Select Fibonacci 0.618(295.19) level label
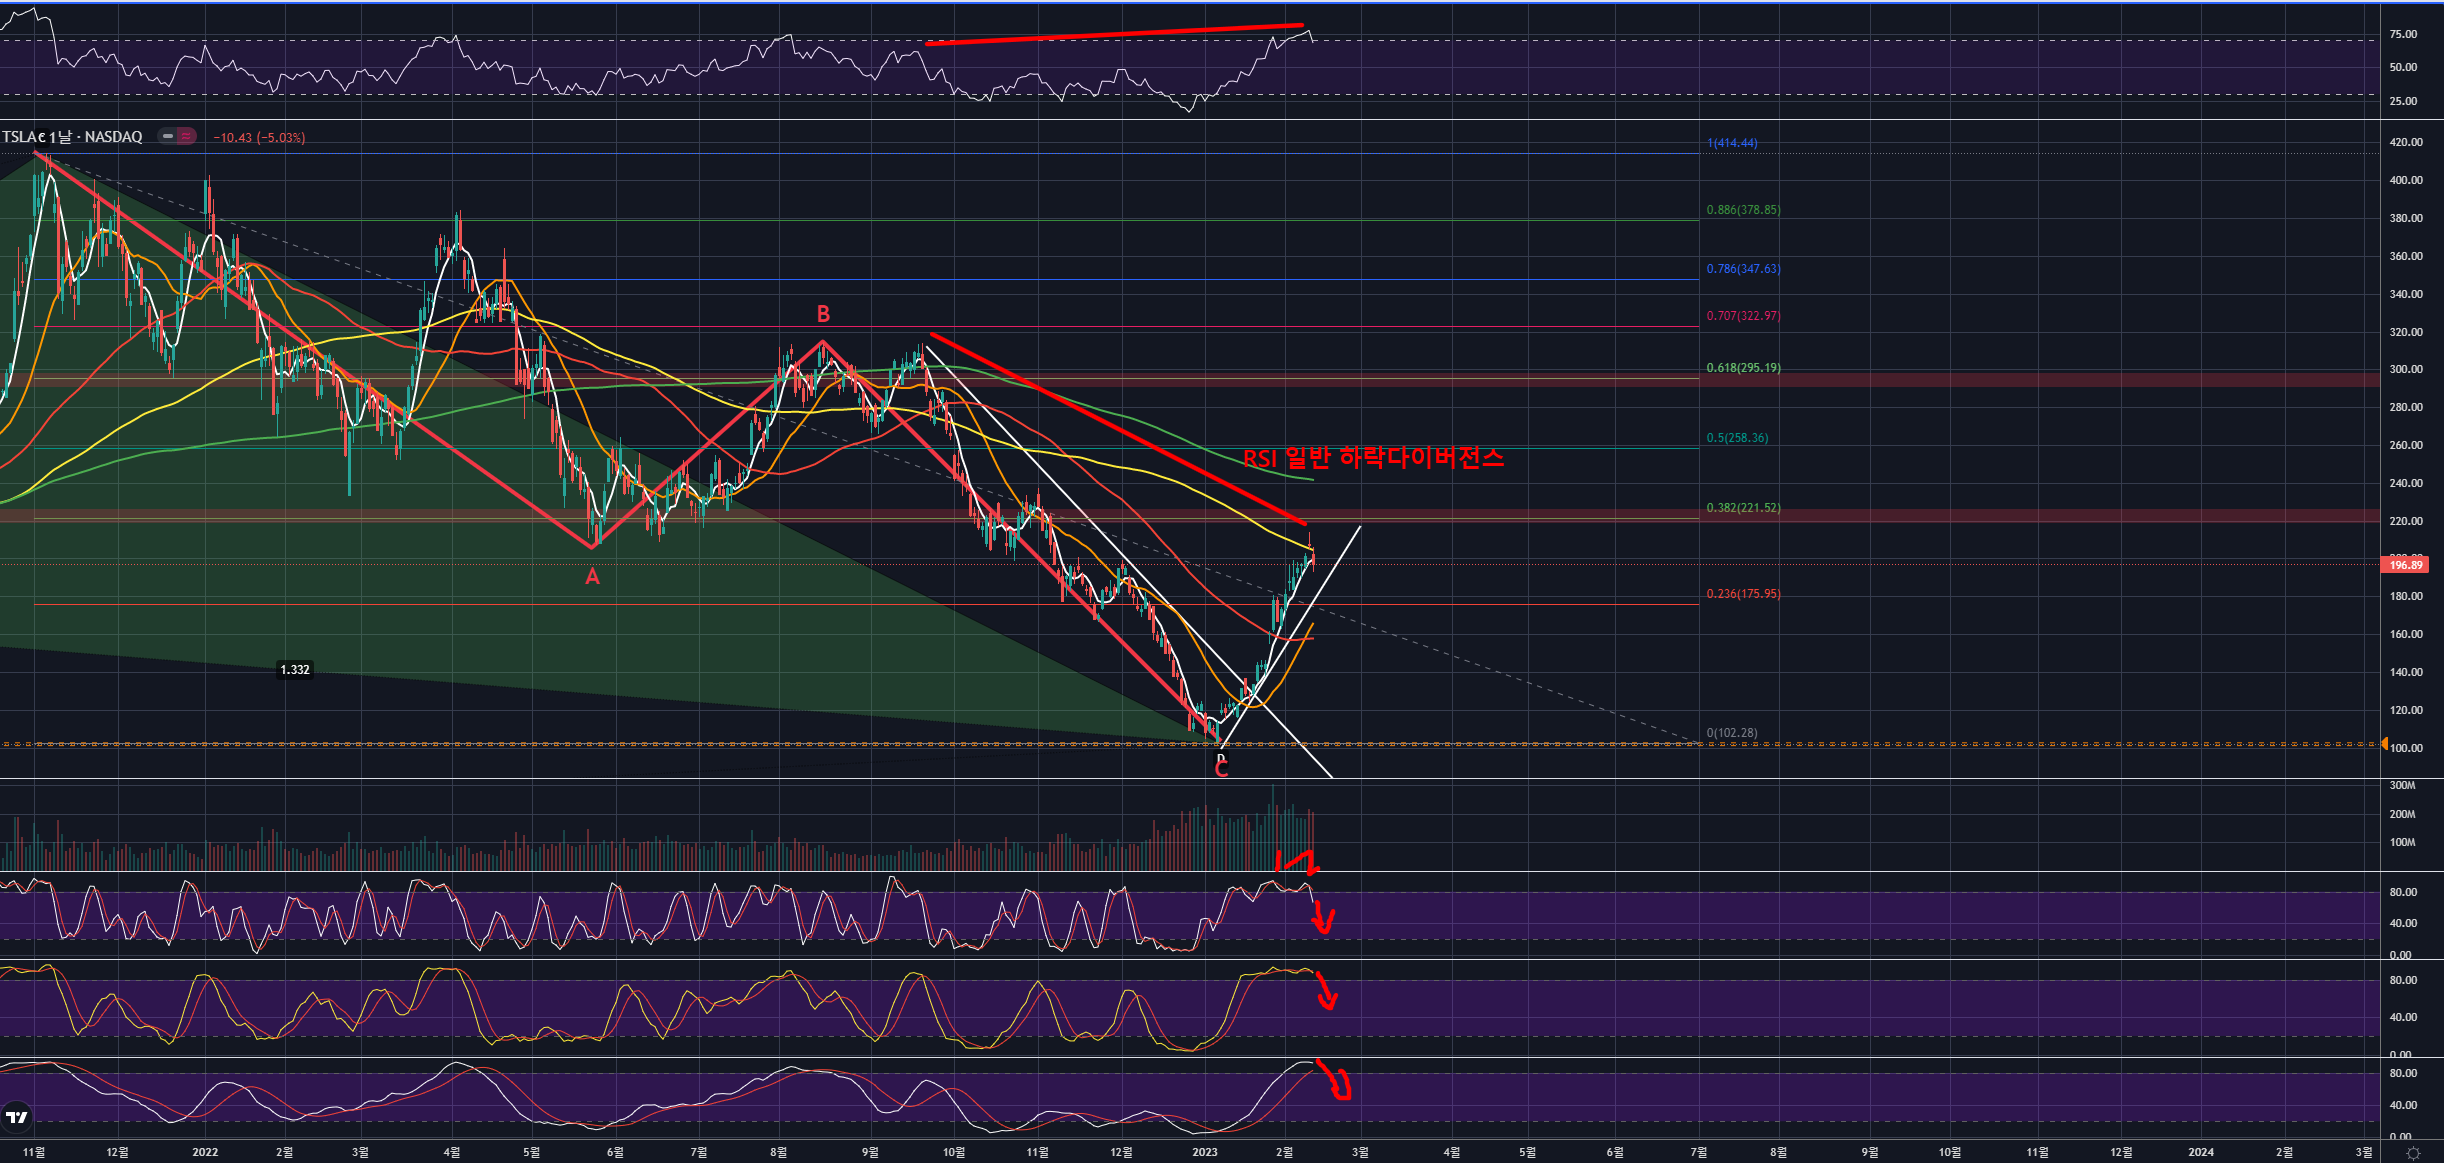The width and height of the screenshot is (2444, 1163). pyautogui.click(x=1743, y=368)
